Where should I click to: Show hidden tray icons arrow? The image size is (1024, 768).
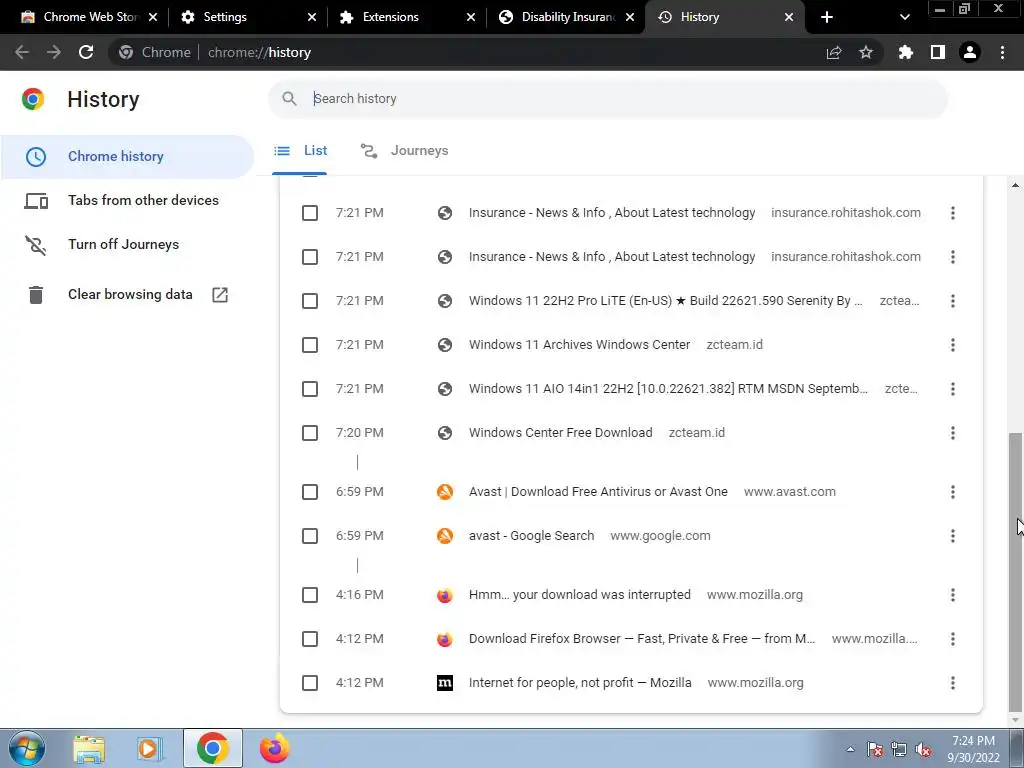tap(850, 750)
